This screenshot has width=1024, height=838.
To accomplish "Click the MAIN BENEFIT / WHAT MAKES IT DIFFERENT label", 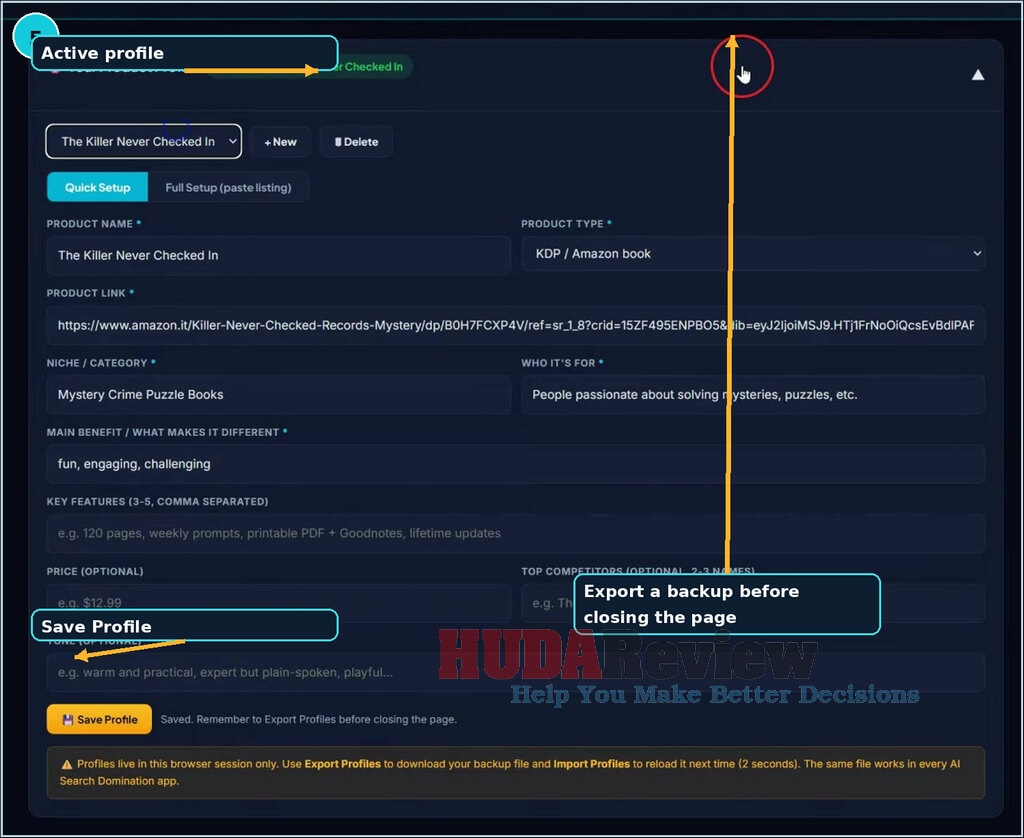I will tap(163, 432).
